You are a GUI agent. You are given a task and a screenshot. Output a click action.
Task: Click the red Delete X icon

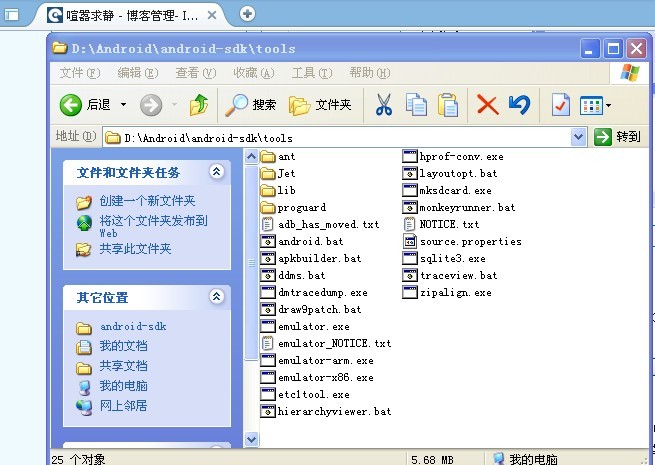(x=487, y=104)
